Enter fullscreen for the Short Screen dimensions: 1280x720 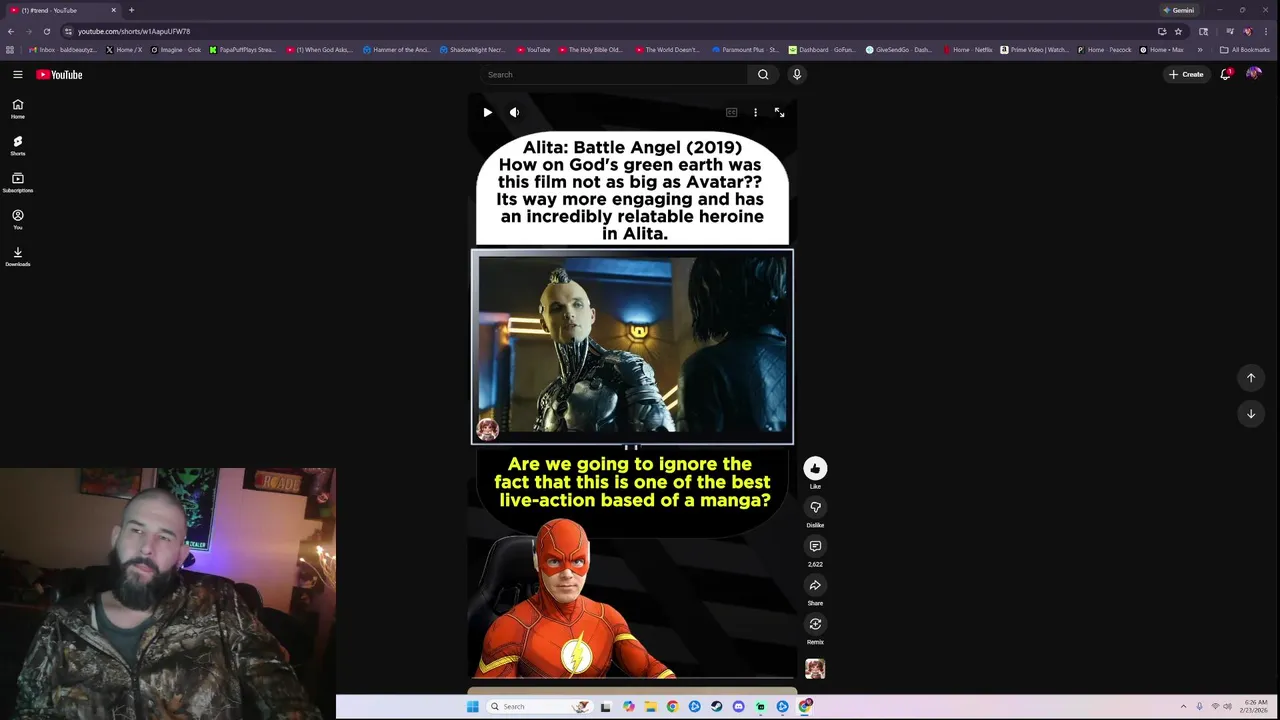(x=779, y=112)
